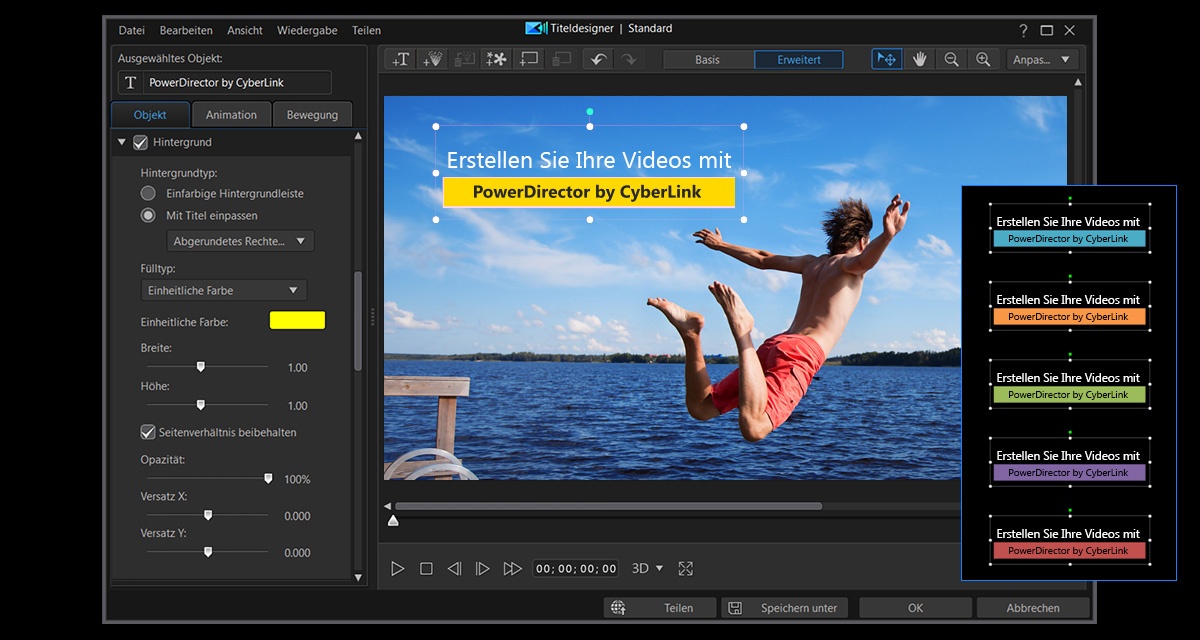This screenshot has height=640, width=1200.
Task: Click the help question mark icon
Action: (1023, 30)
